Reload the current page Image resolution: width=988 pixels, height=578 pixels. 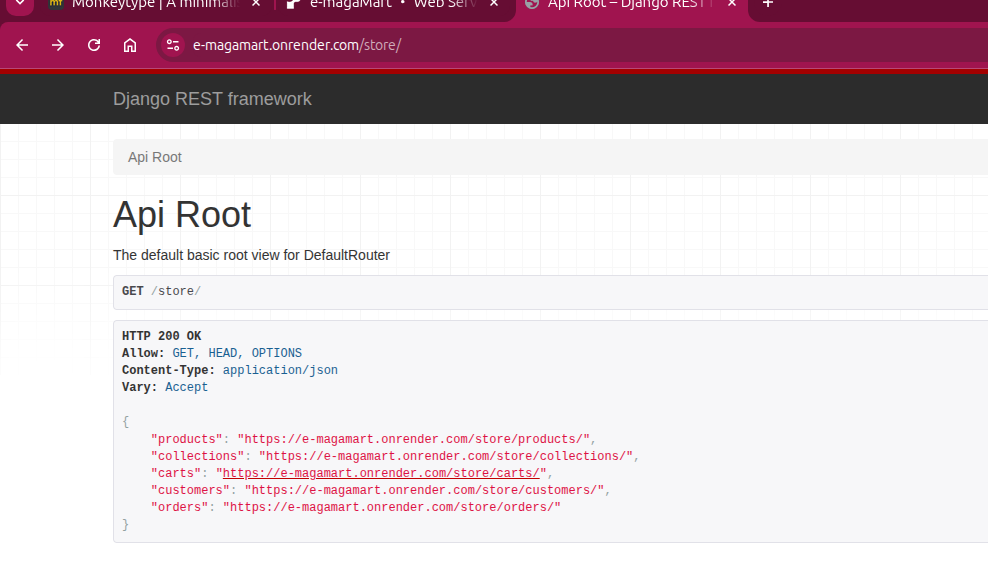pyautogui.click(x=94, y=45)
